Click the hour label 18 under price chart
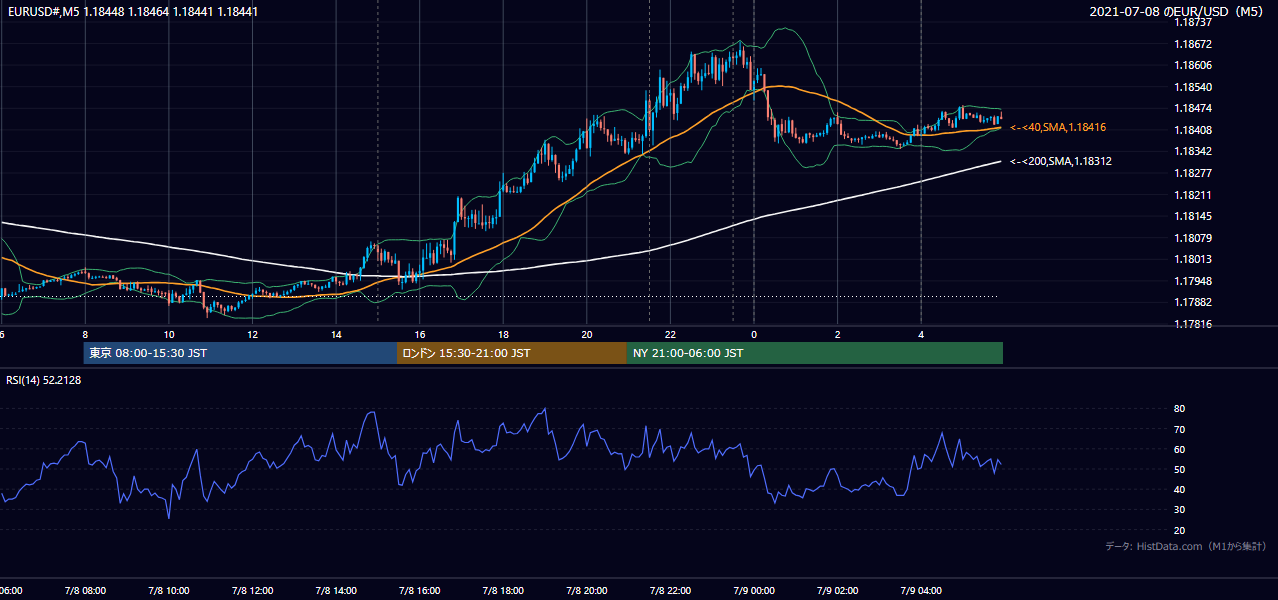 (503, 334)
